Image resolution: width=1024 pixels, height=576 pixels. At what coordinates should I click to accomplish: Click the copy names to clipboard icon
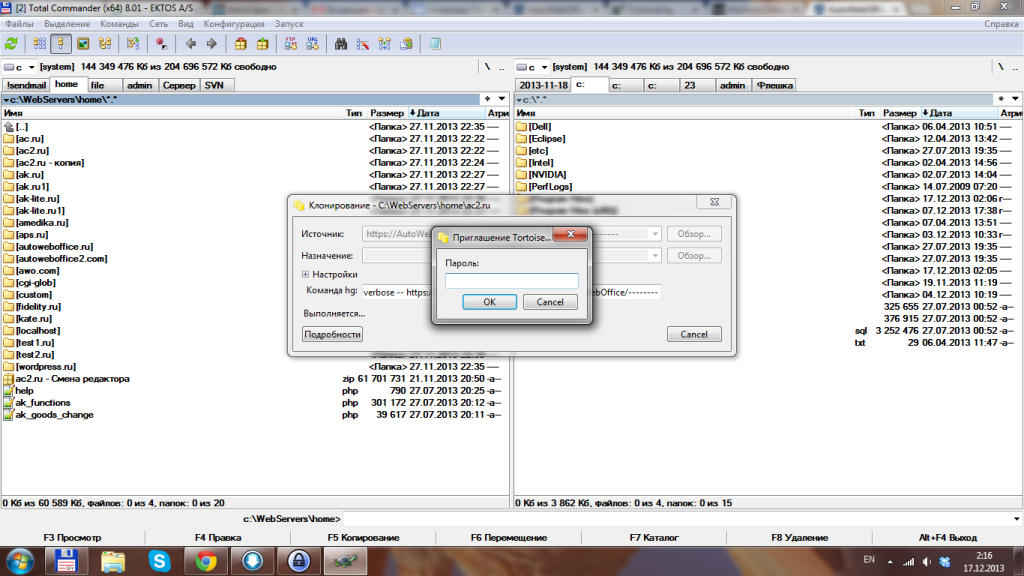pos(406,44)
